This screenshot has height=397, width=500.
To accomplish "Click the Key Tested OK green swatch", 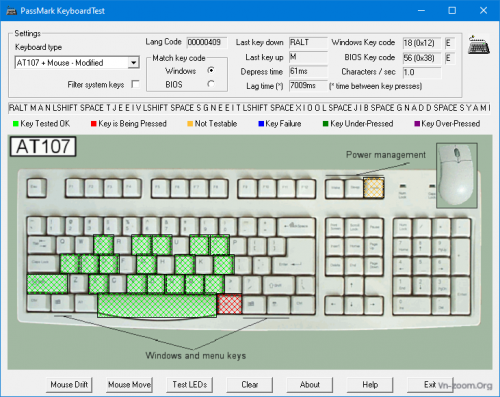I will click(15, 124).
